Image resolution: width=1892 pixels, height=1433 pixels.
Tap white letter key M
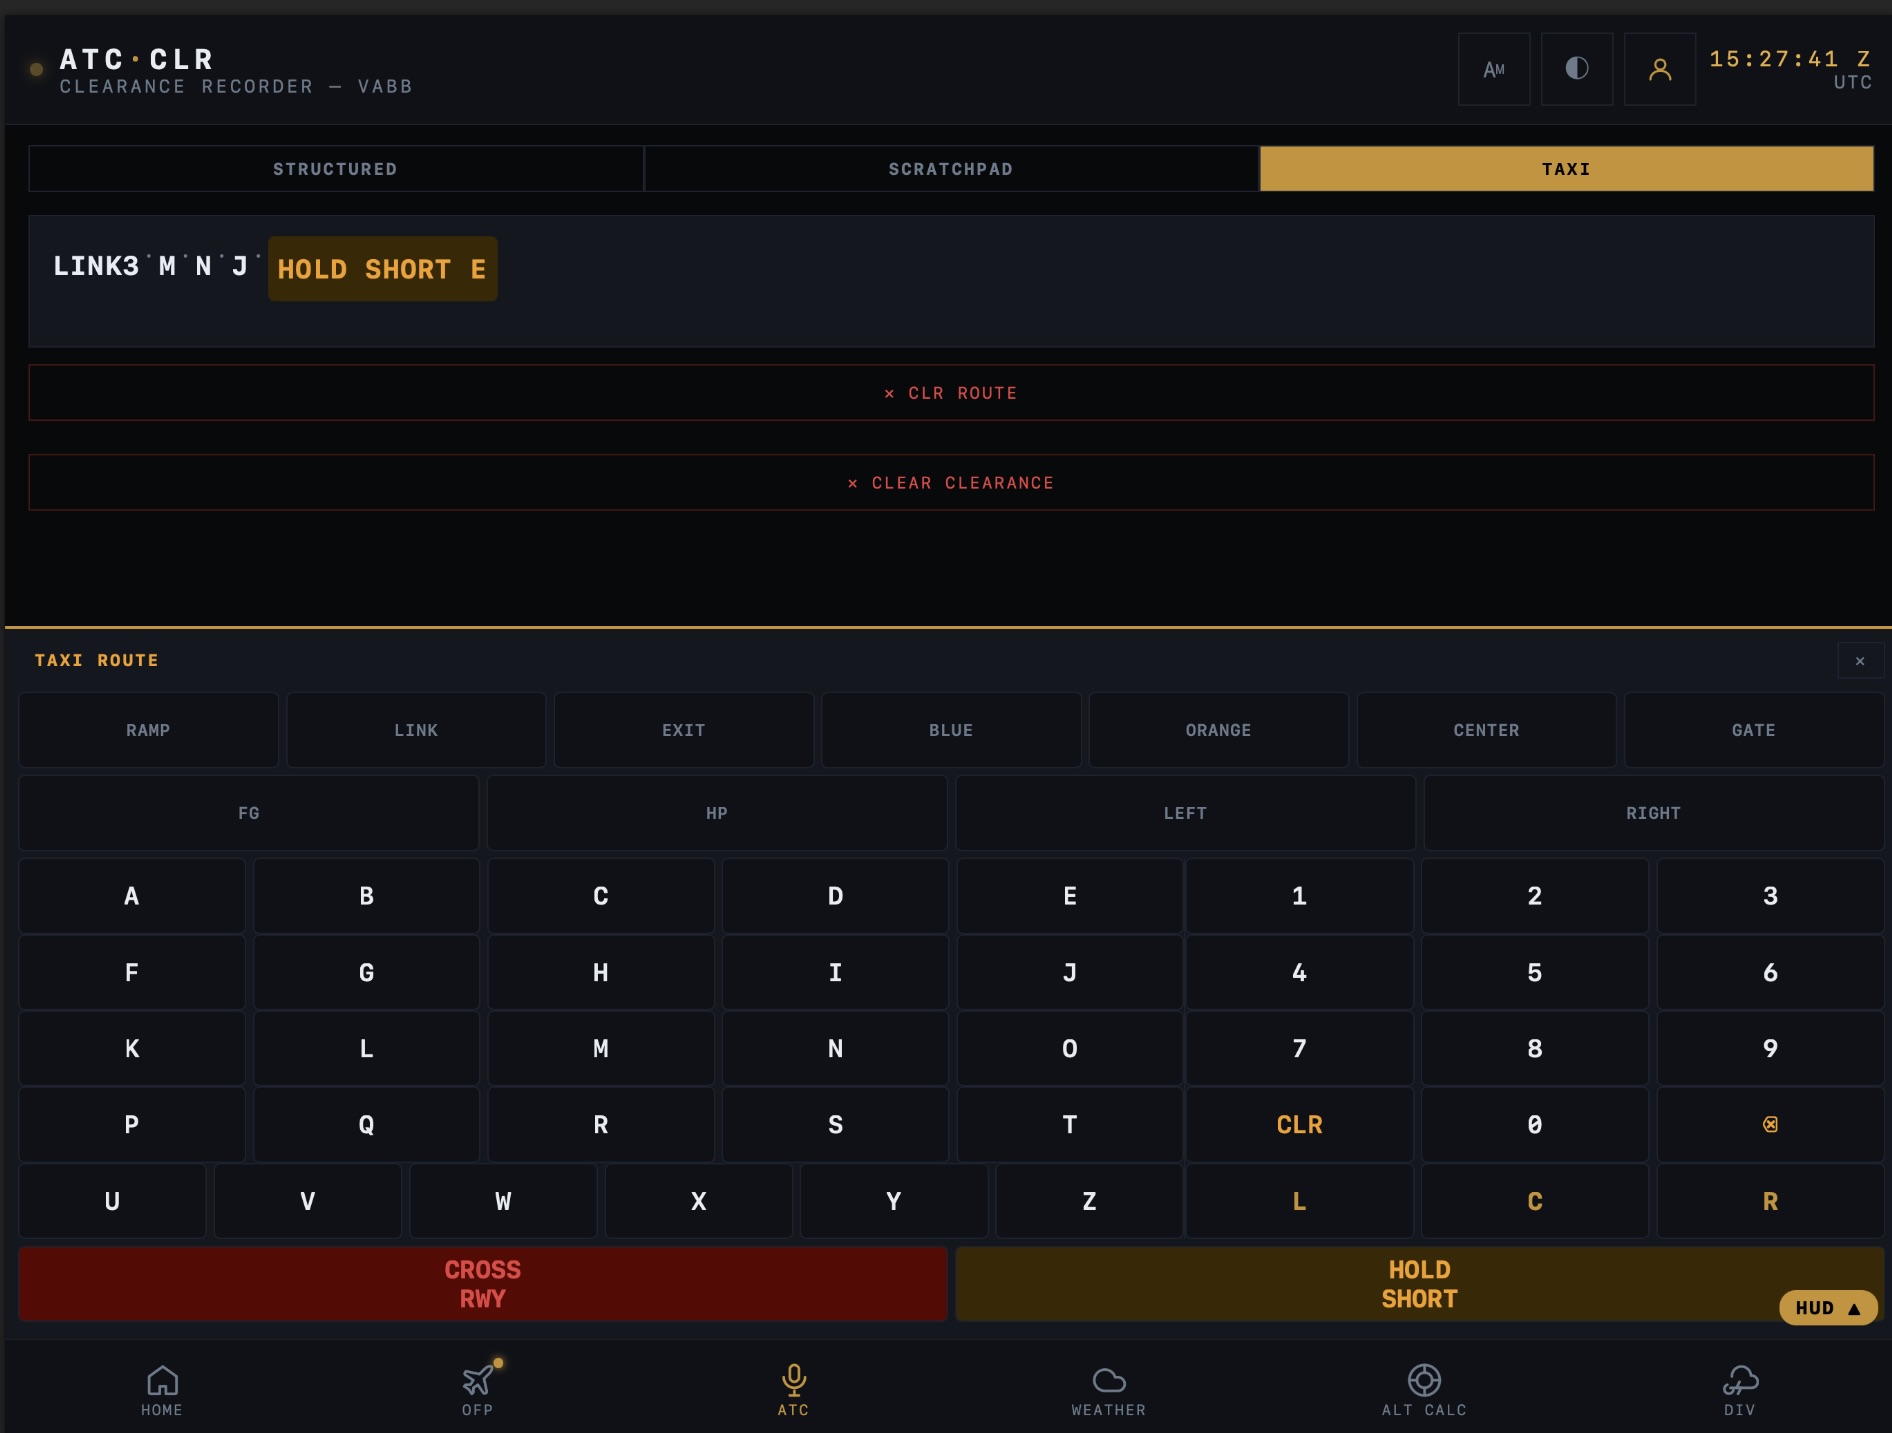click(x=601, y=1048)
